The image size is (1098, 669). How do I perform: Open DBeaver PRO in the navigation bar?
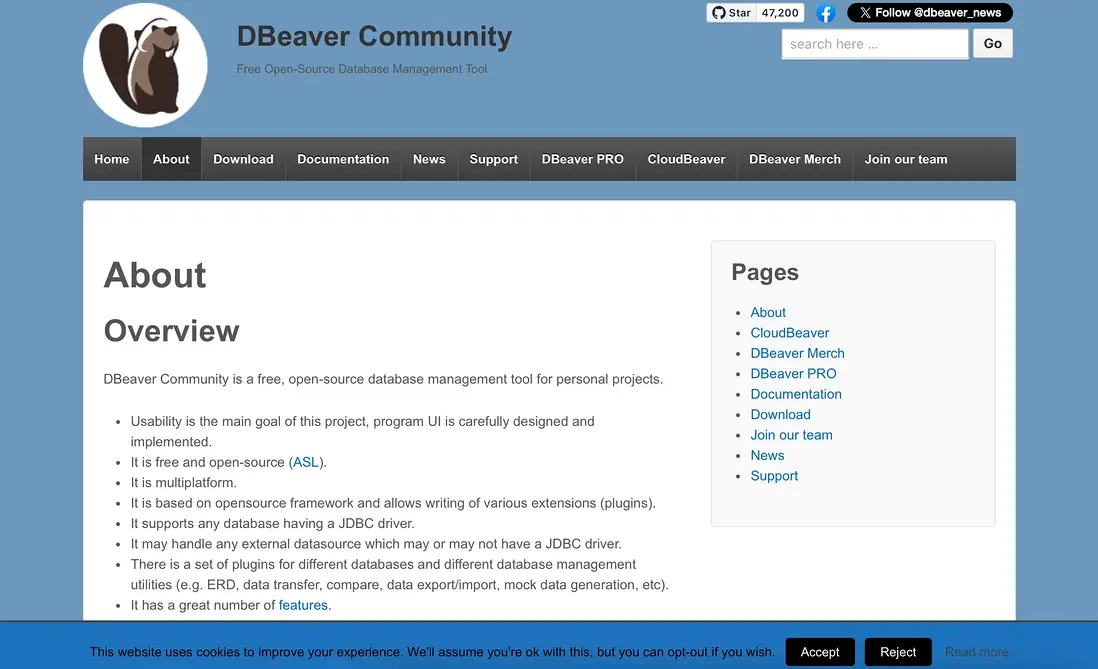(x=583, y=159)
